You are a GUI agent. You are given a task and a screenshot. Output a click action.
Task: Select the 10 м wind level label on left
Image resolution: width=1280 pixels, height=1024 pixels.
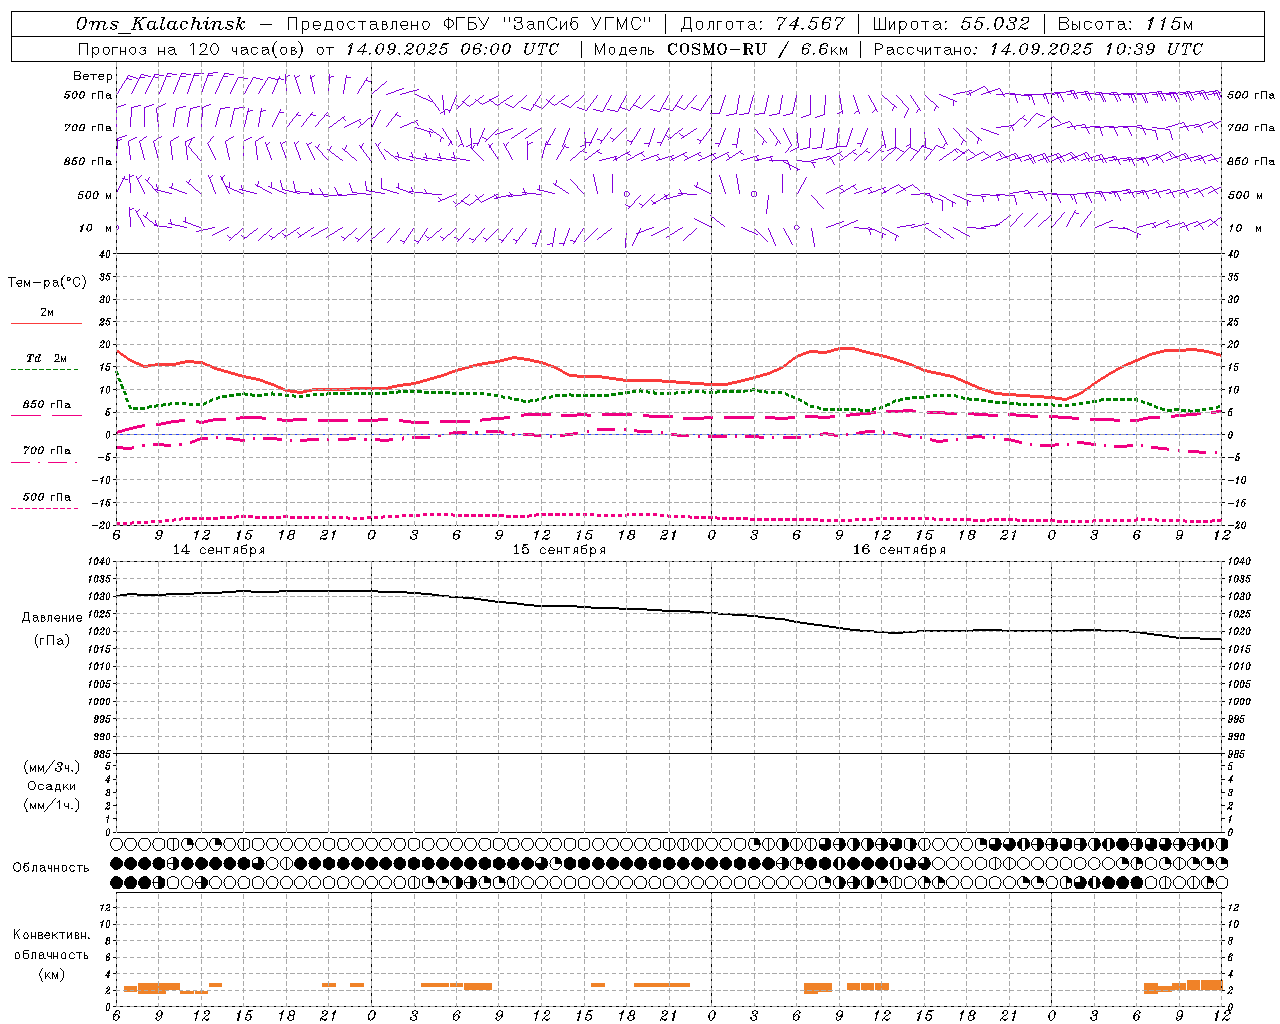point(97,228)
